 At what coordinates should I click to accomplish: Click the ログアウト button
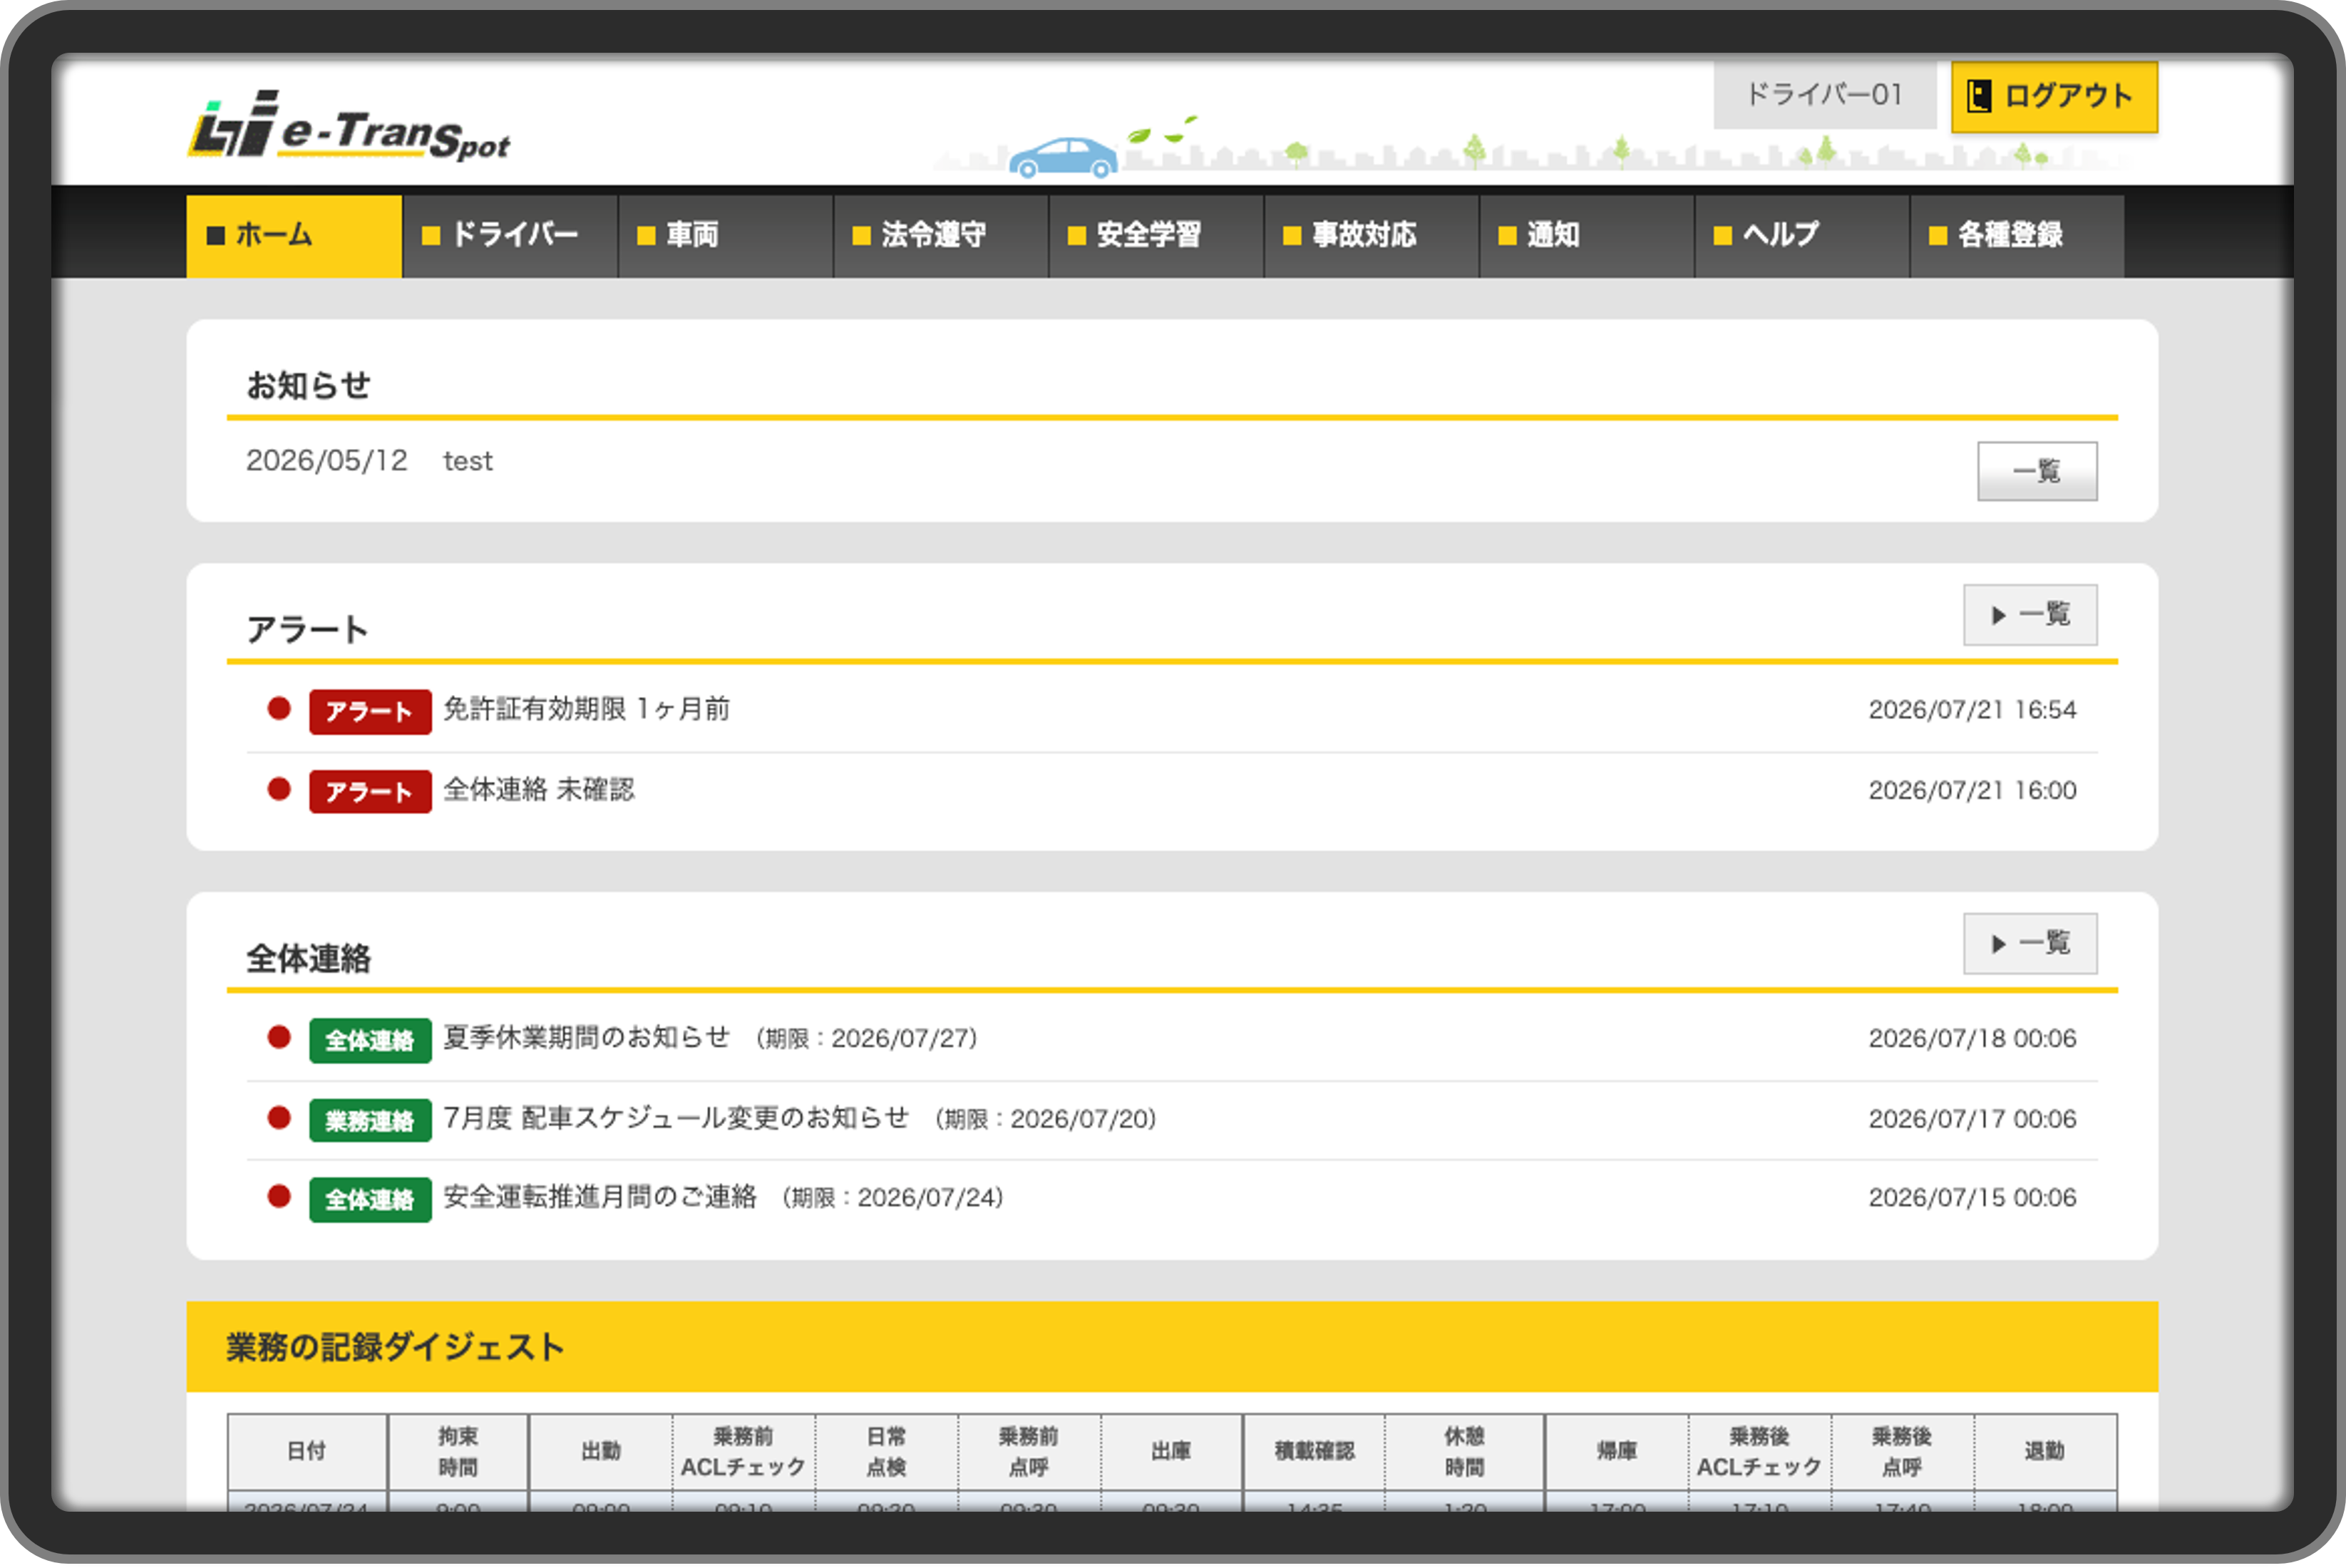coord(2054,97)
